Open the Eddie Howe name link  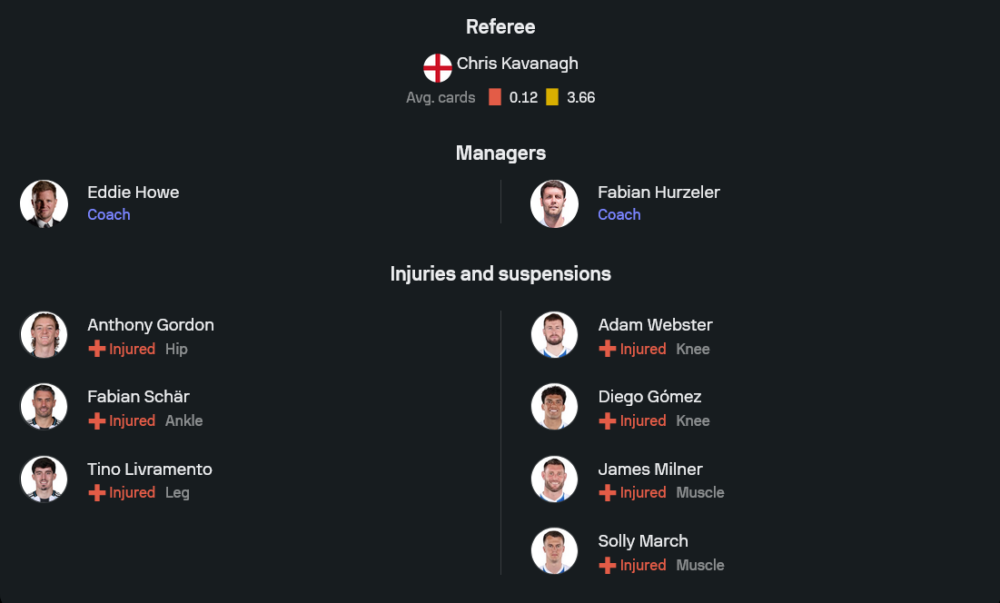tap(133, 192)
